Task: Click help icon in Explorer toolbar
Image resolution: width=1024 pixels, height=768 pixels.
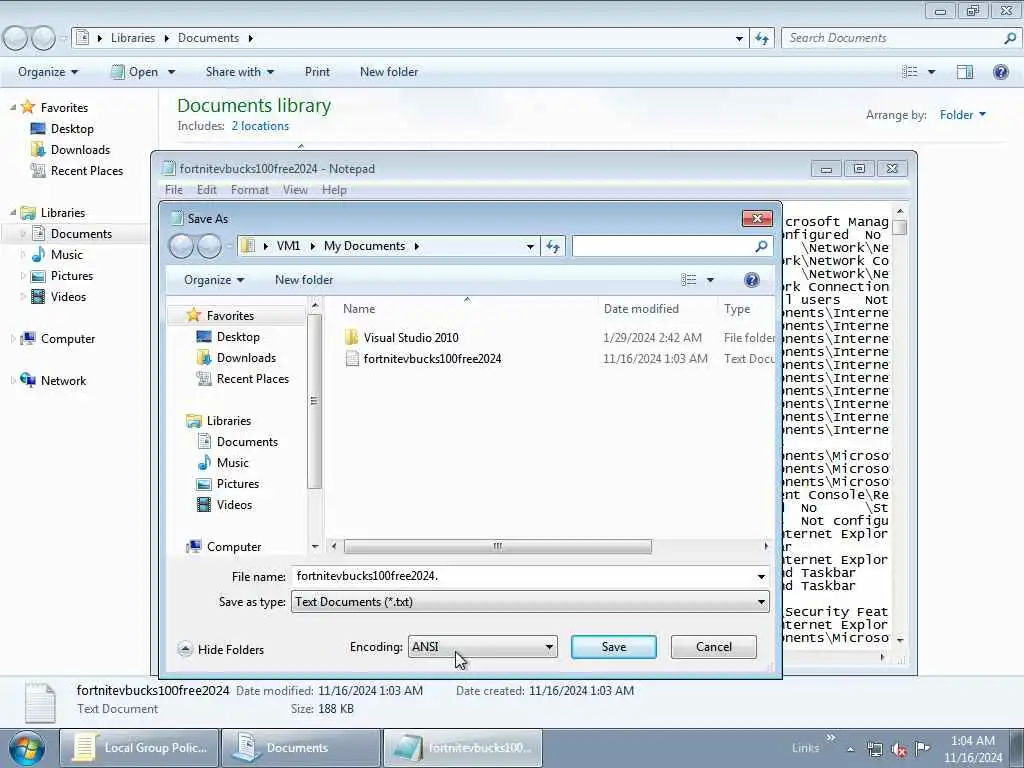Action: [1000, 72]
